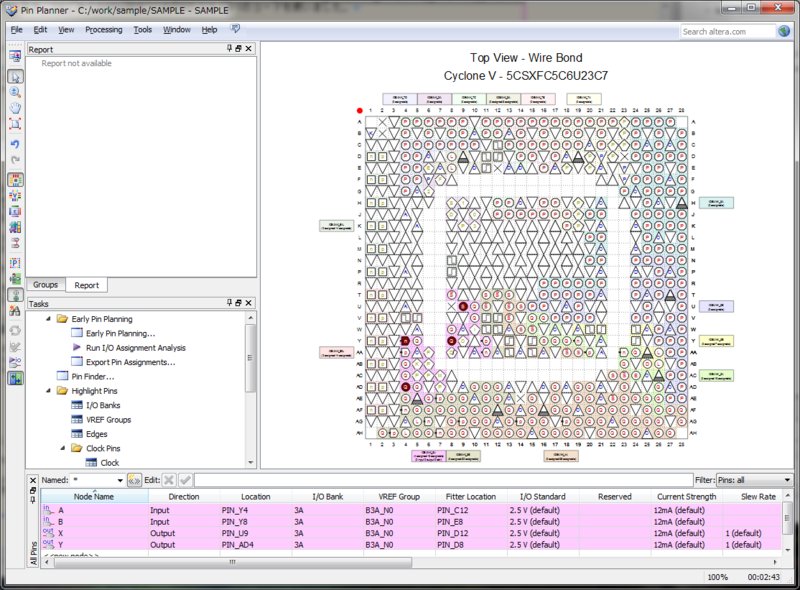Open the Export Pin Assignments... task

(x=131, y=362)
